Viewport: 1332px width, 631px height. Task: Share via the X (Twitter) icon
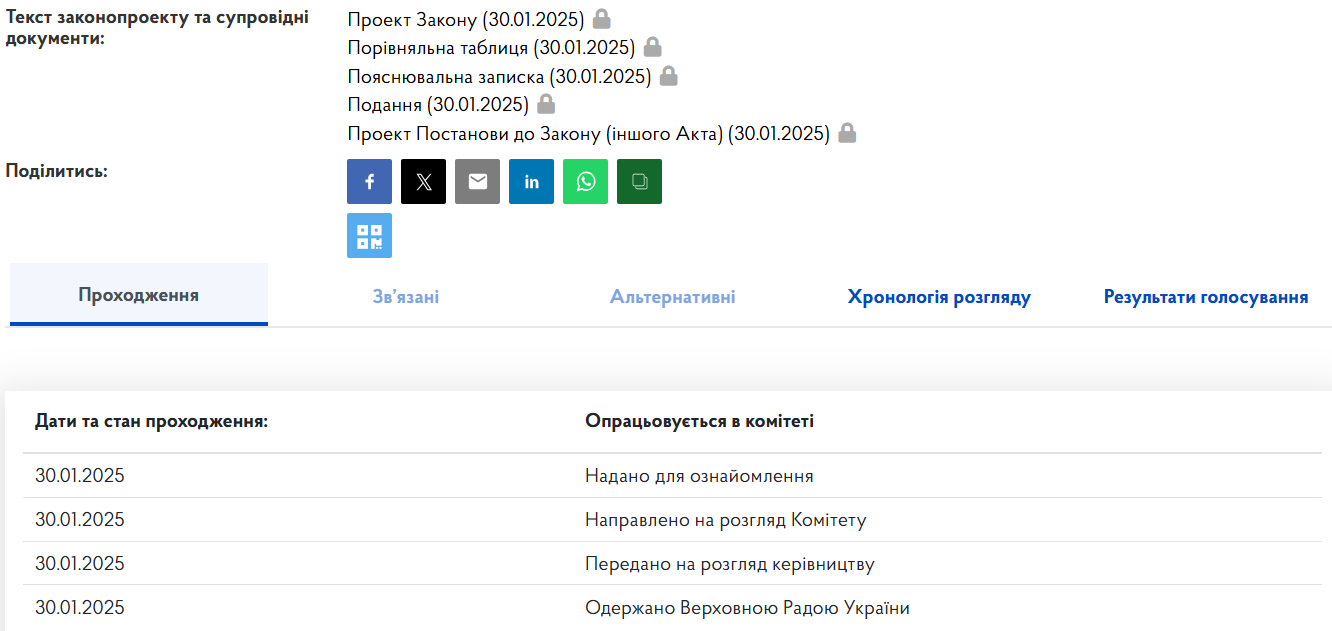click(x=423, y=182)
